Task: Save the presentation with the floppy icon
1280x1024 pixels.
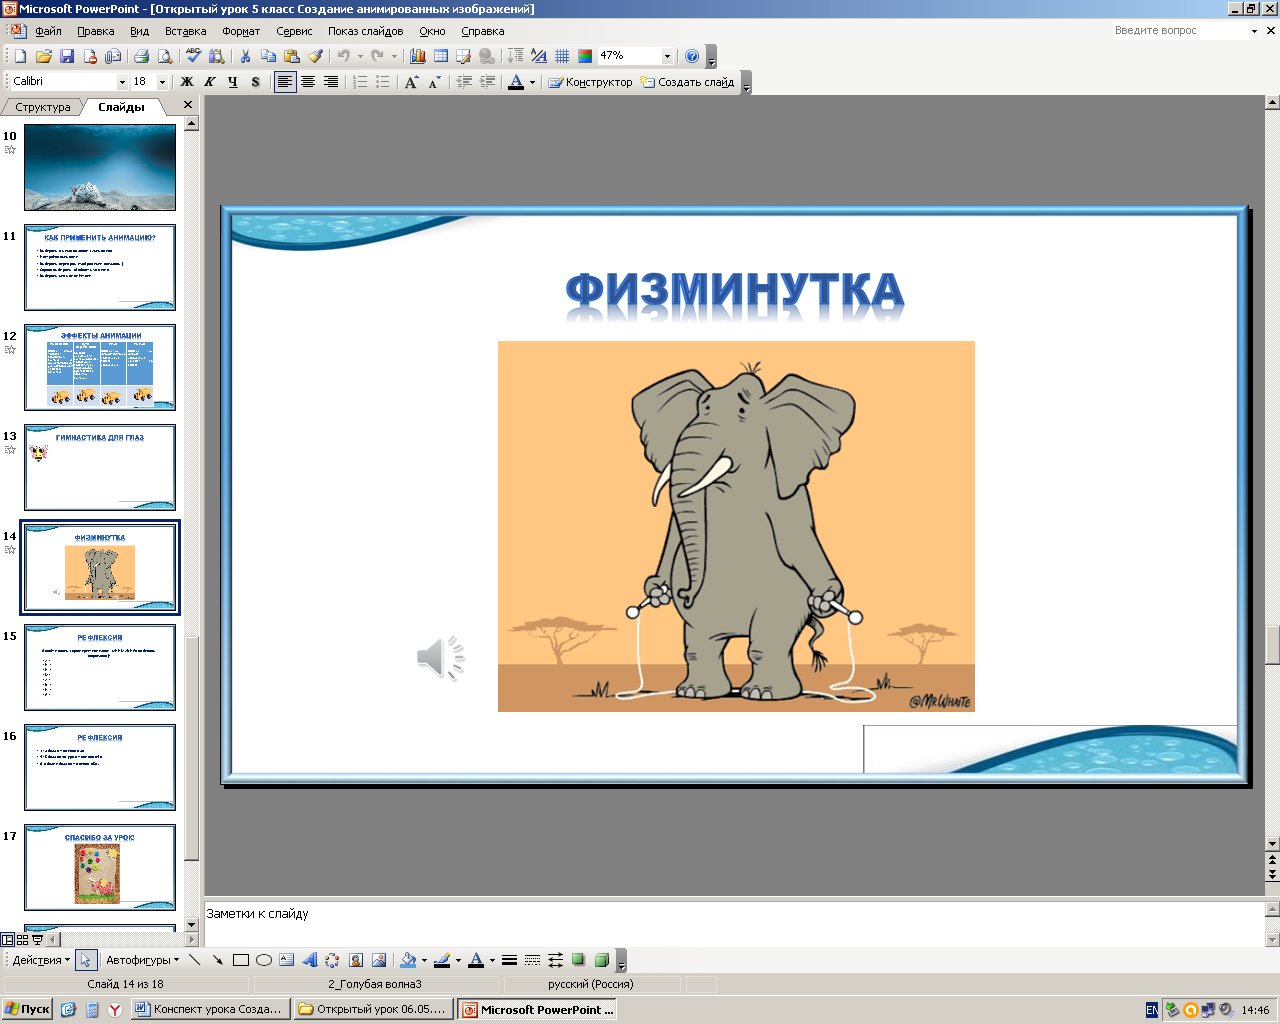Action: [x=67, y=56]
